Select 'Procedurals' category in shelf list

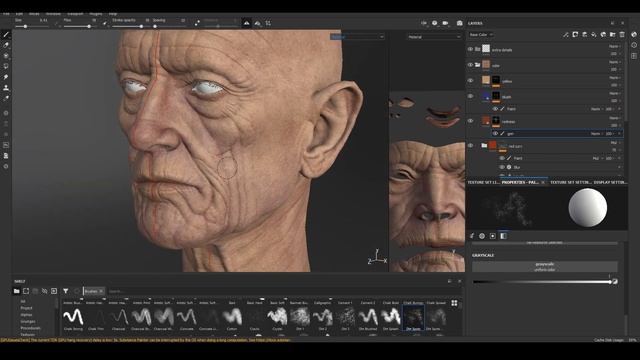click(x=30, y=328)
